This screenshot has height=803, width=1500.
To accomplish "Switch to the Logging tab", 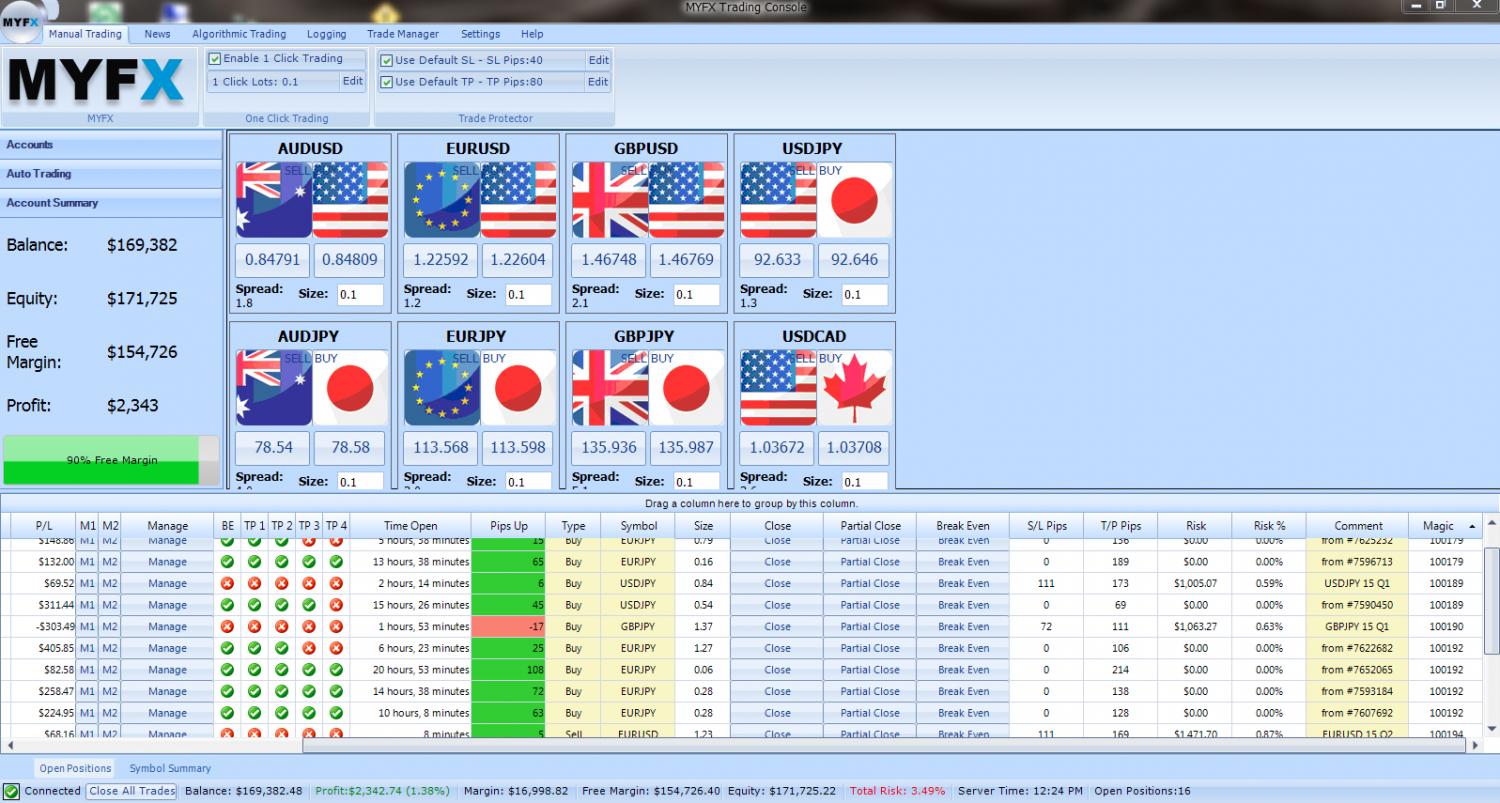I will coord(326,34).
